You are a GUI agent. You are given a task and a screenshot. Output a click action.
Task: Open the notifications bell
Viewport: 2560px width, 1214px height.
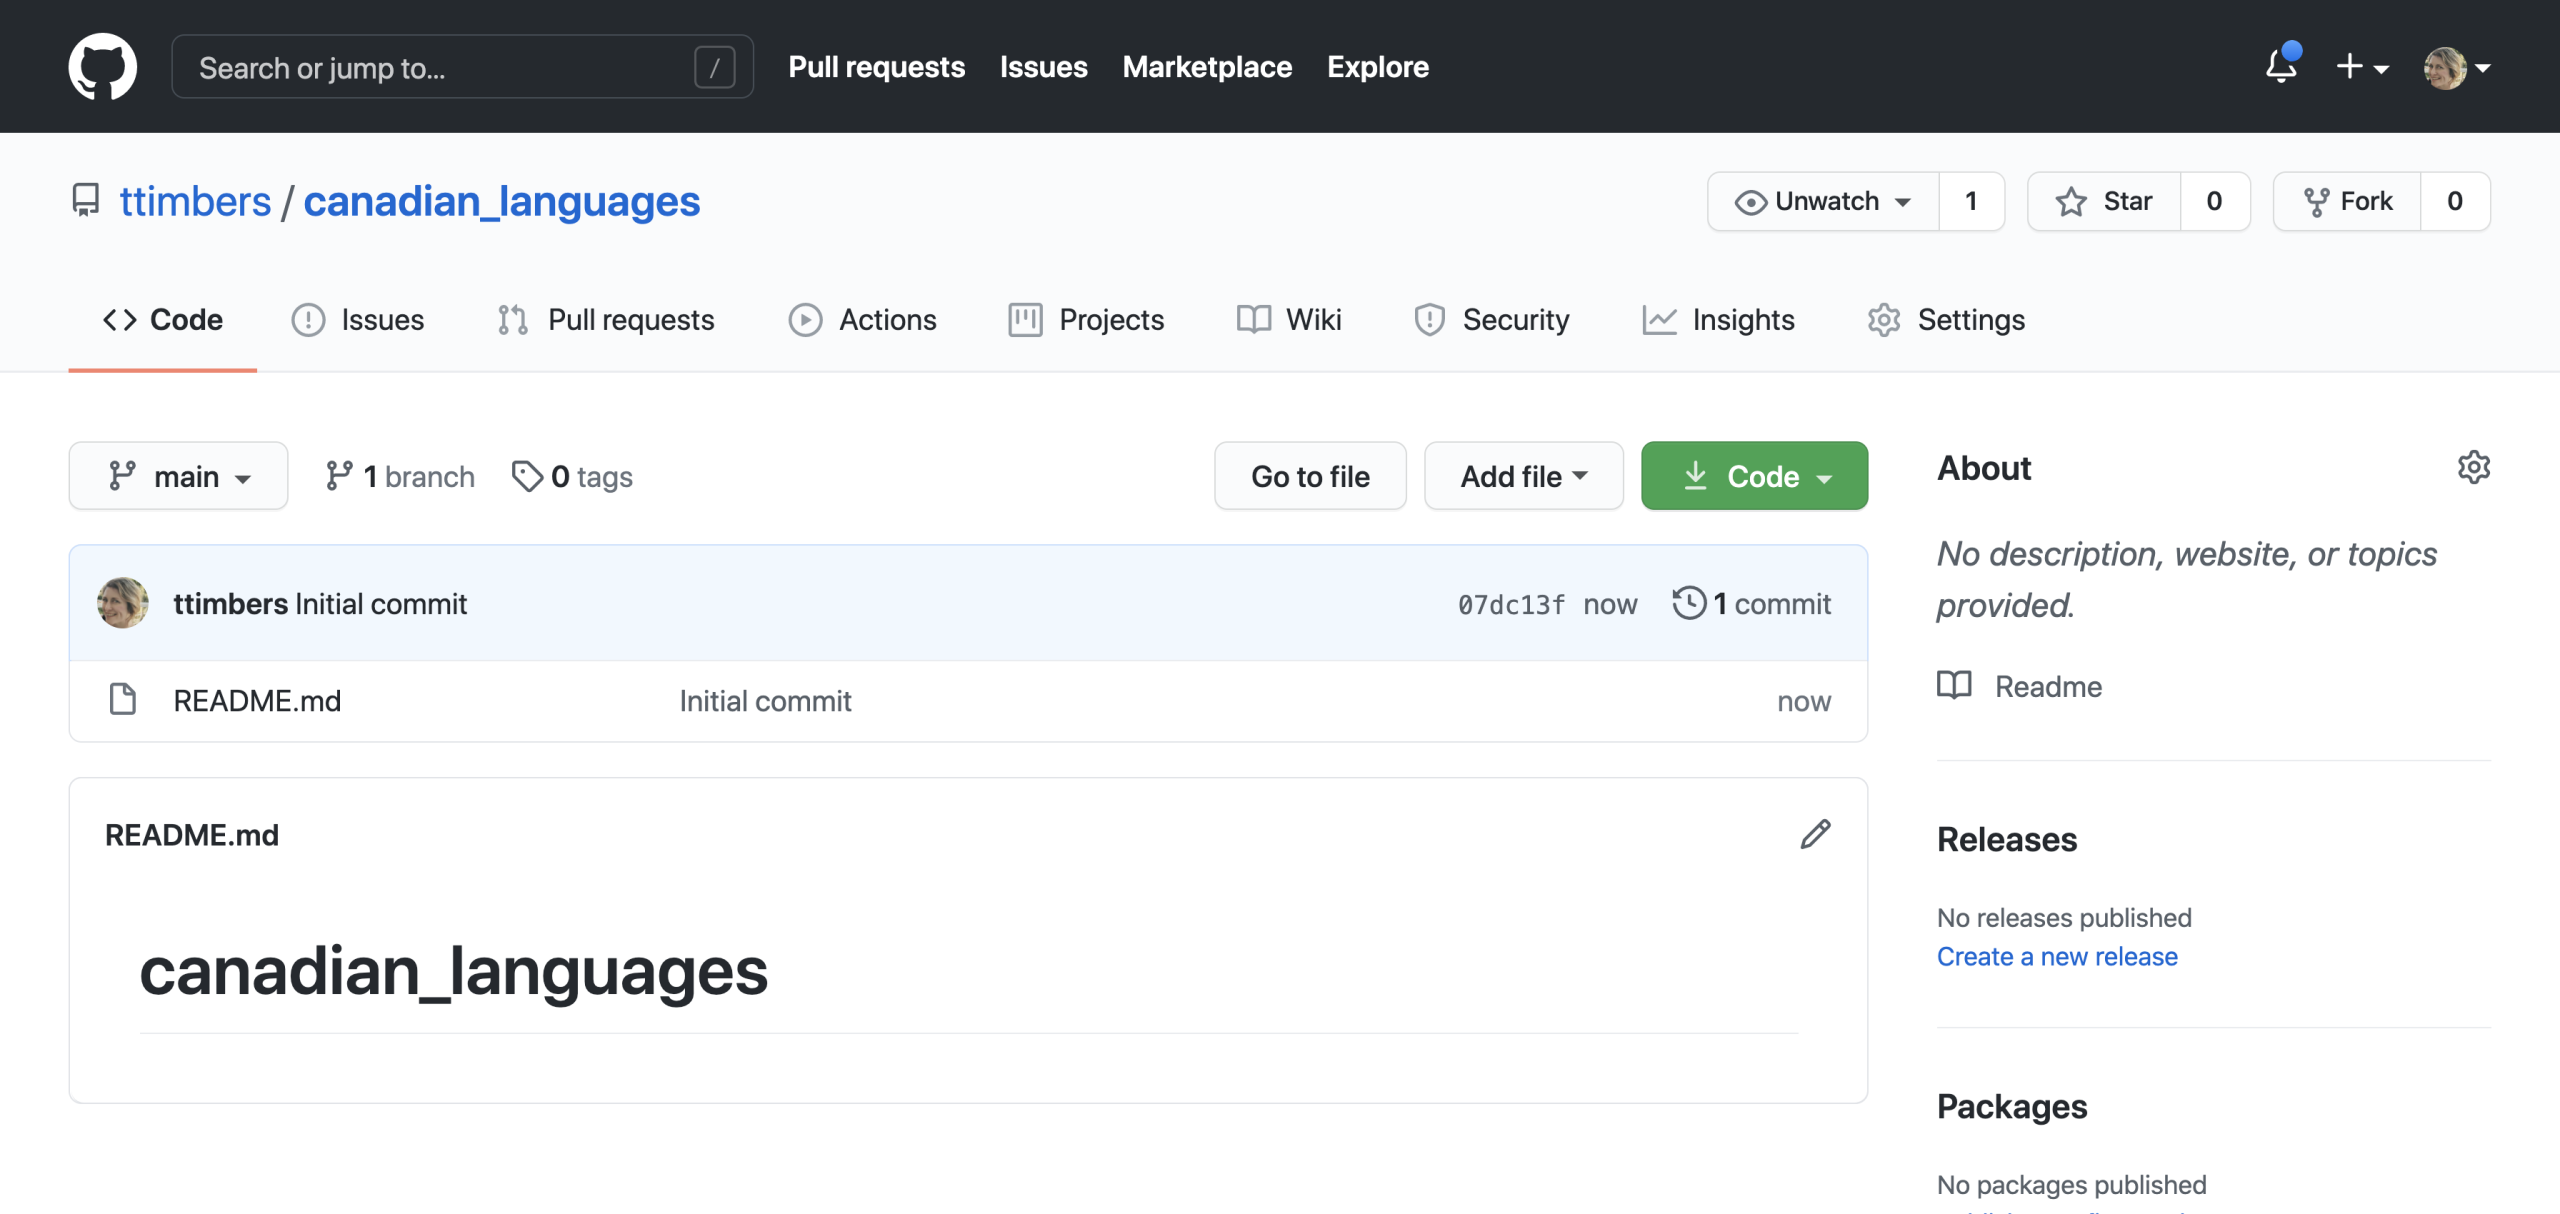click(2281, 66)
